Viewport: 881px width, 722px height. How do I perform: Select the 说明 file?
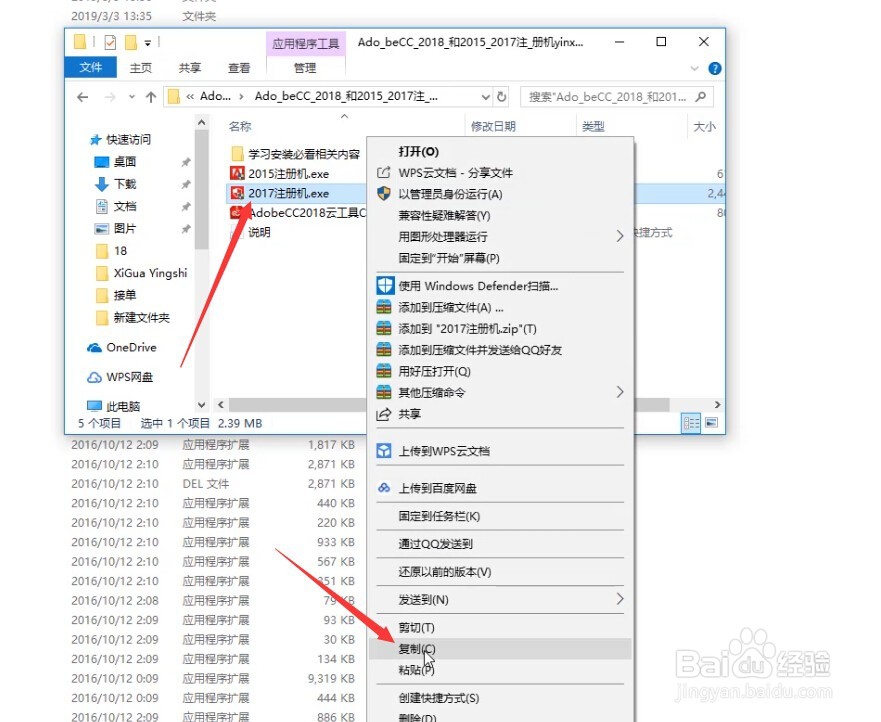259,232
